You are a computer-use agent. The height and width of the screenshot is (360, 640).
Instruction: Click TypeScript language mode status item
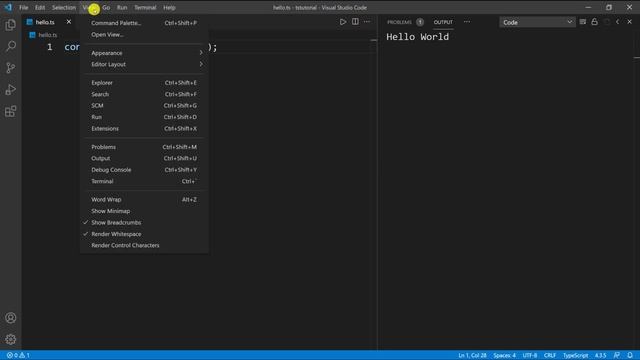tap(576, 356)
